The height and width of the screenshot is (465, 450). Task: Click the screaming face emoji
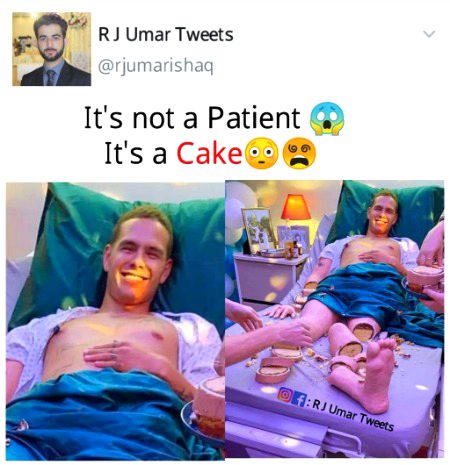327,118
